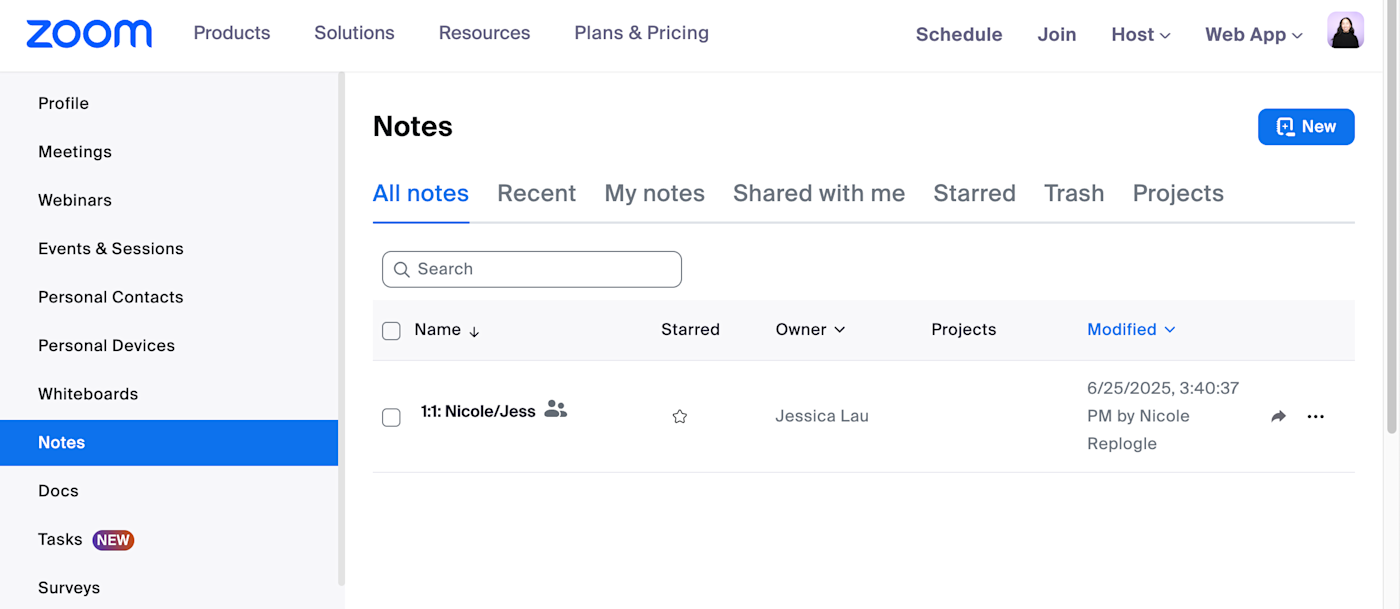Share the 1:1: Nicole/Jess note
1400x609 pixels.
point(1278,417)
